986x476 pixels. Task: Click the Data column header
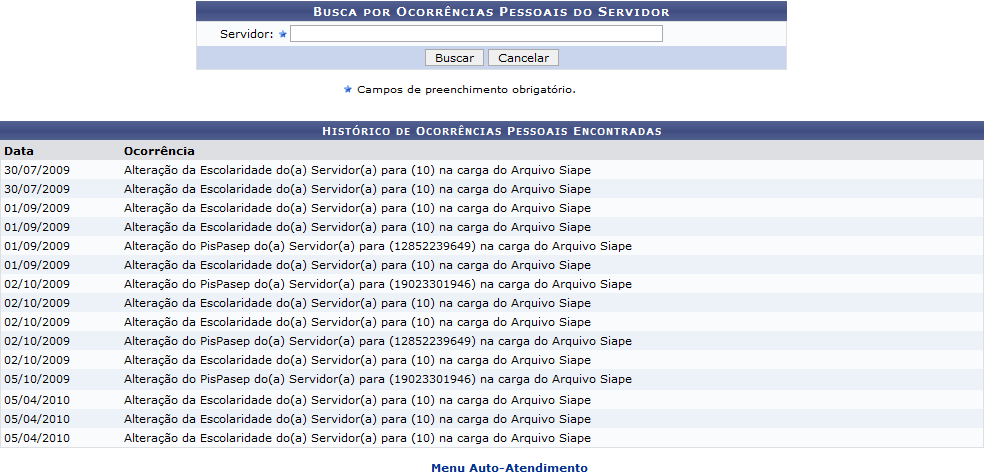tap(18, 151)
